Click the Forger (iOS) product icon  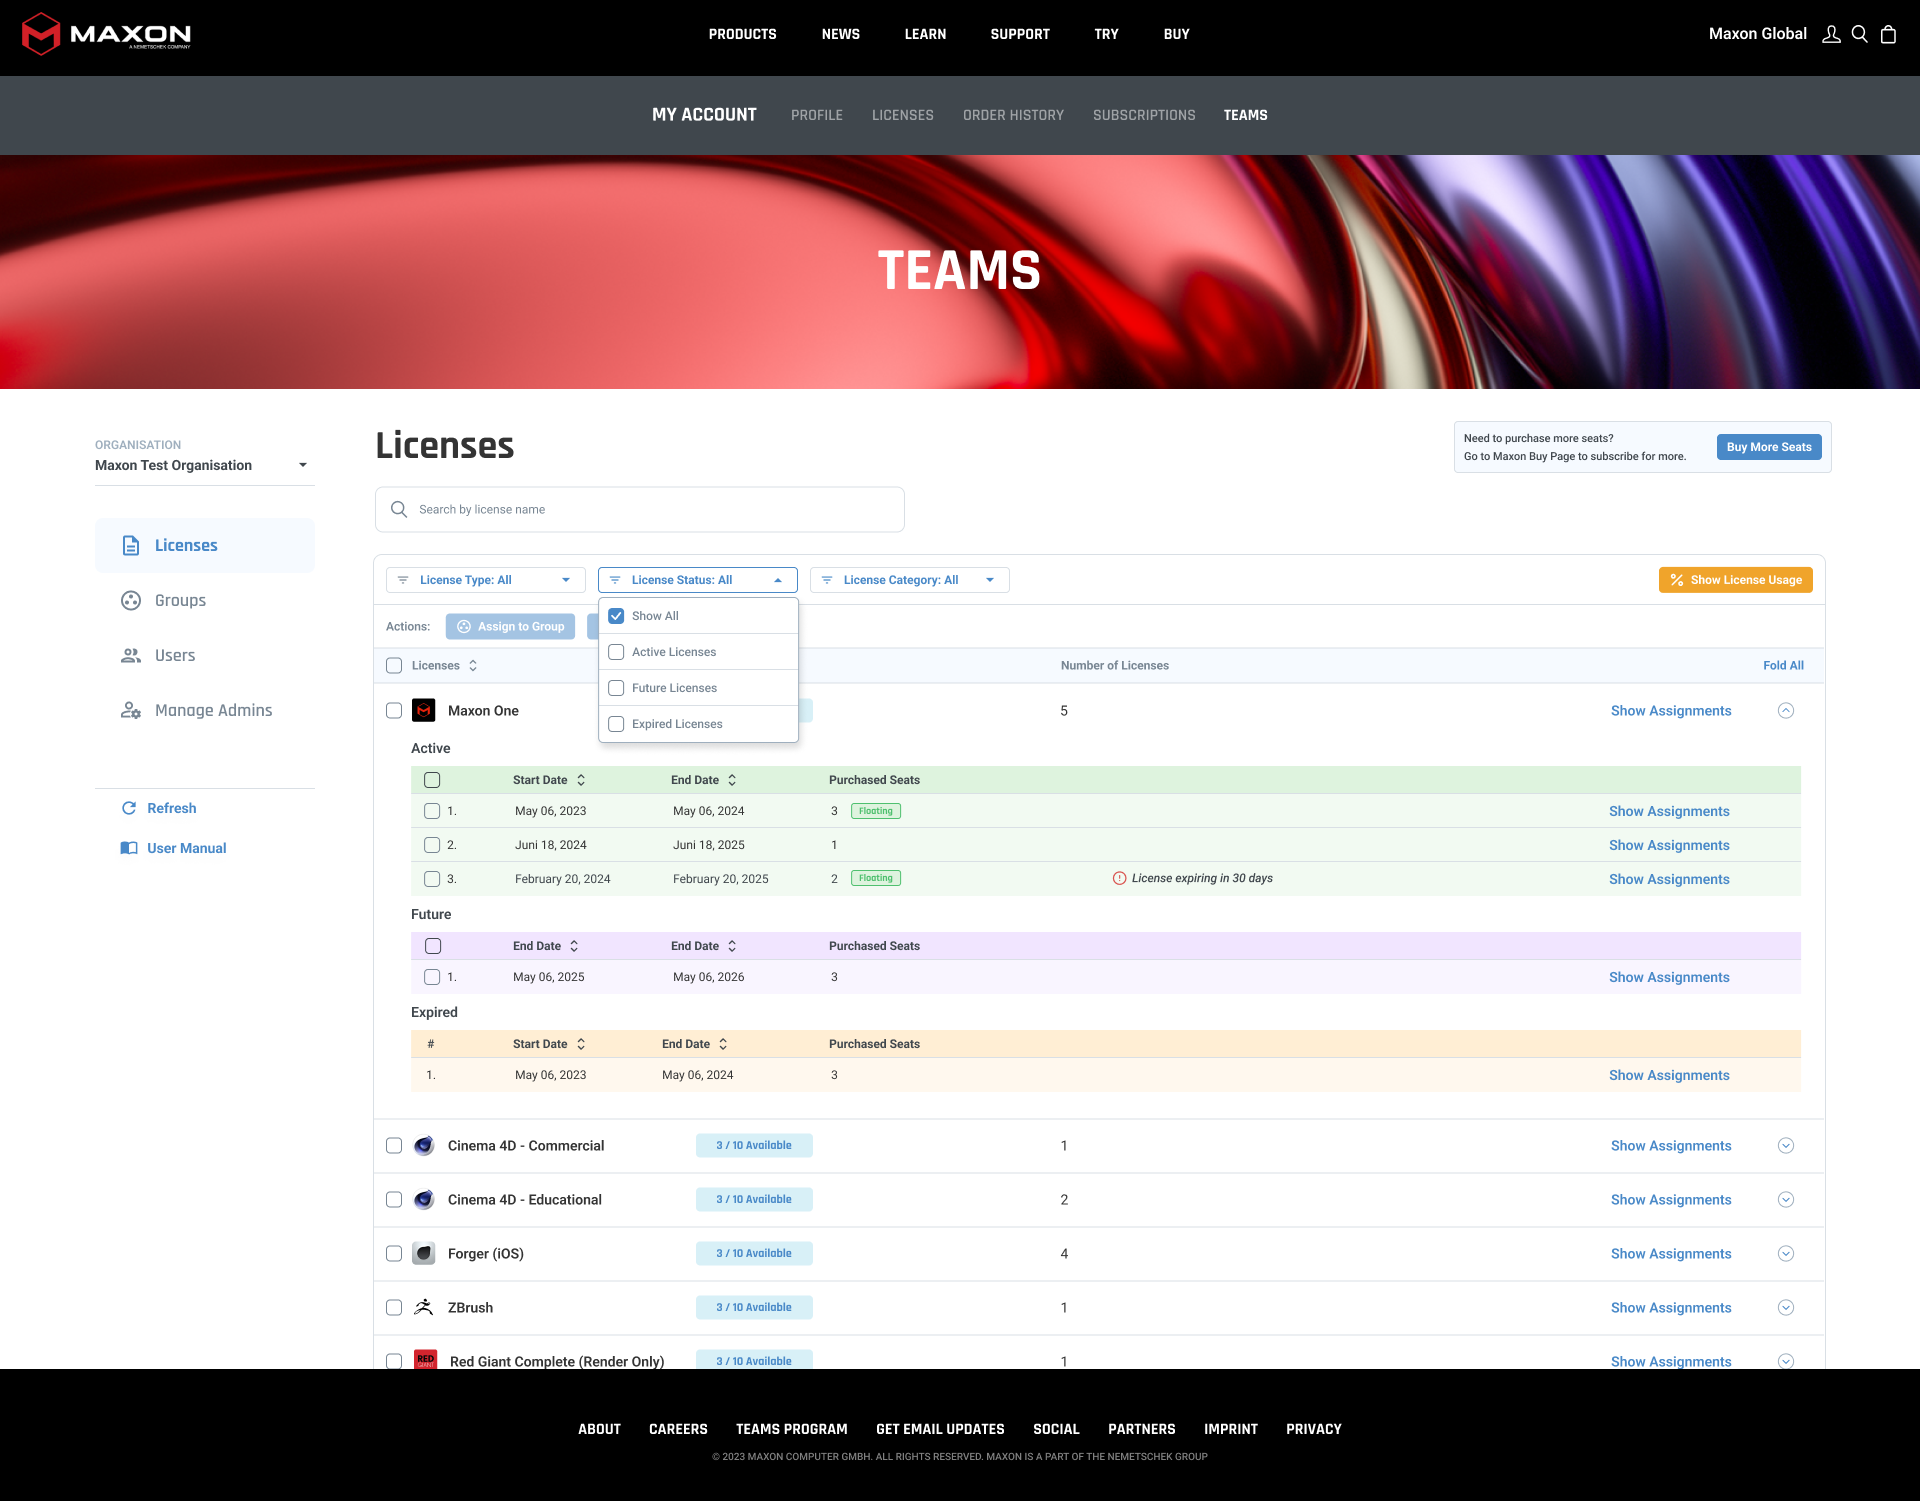(x=424, y=1253)
